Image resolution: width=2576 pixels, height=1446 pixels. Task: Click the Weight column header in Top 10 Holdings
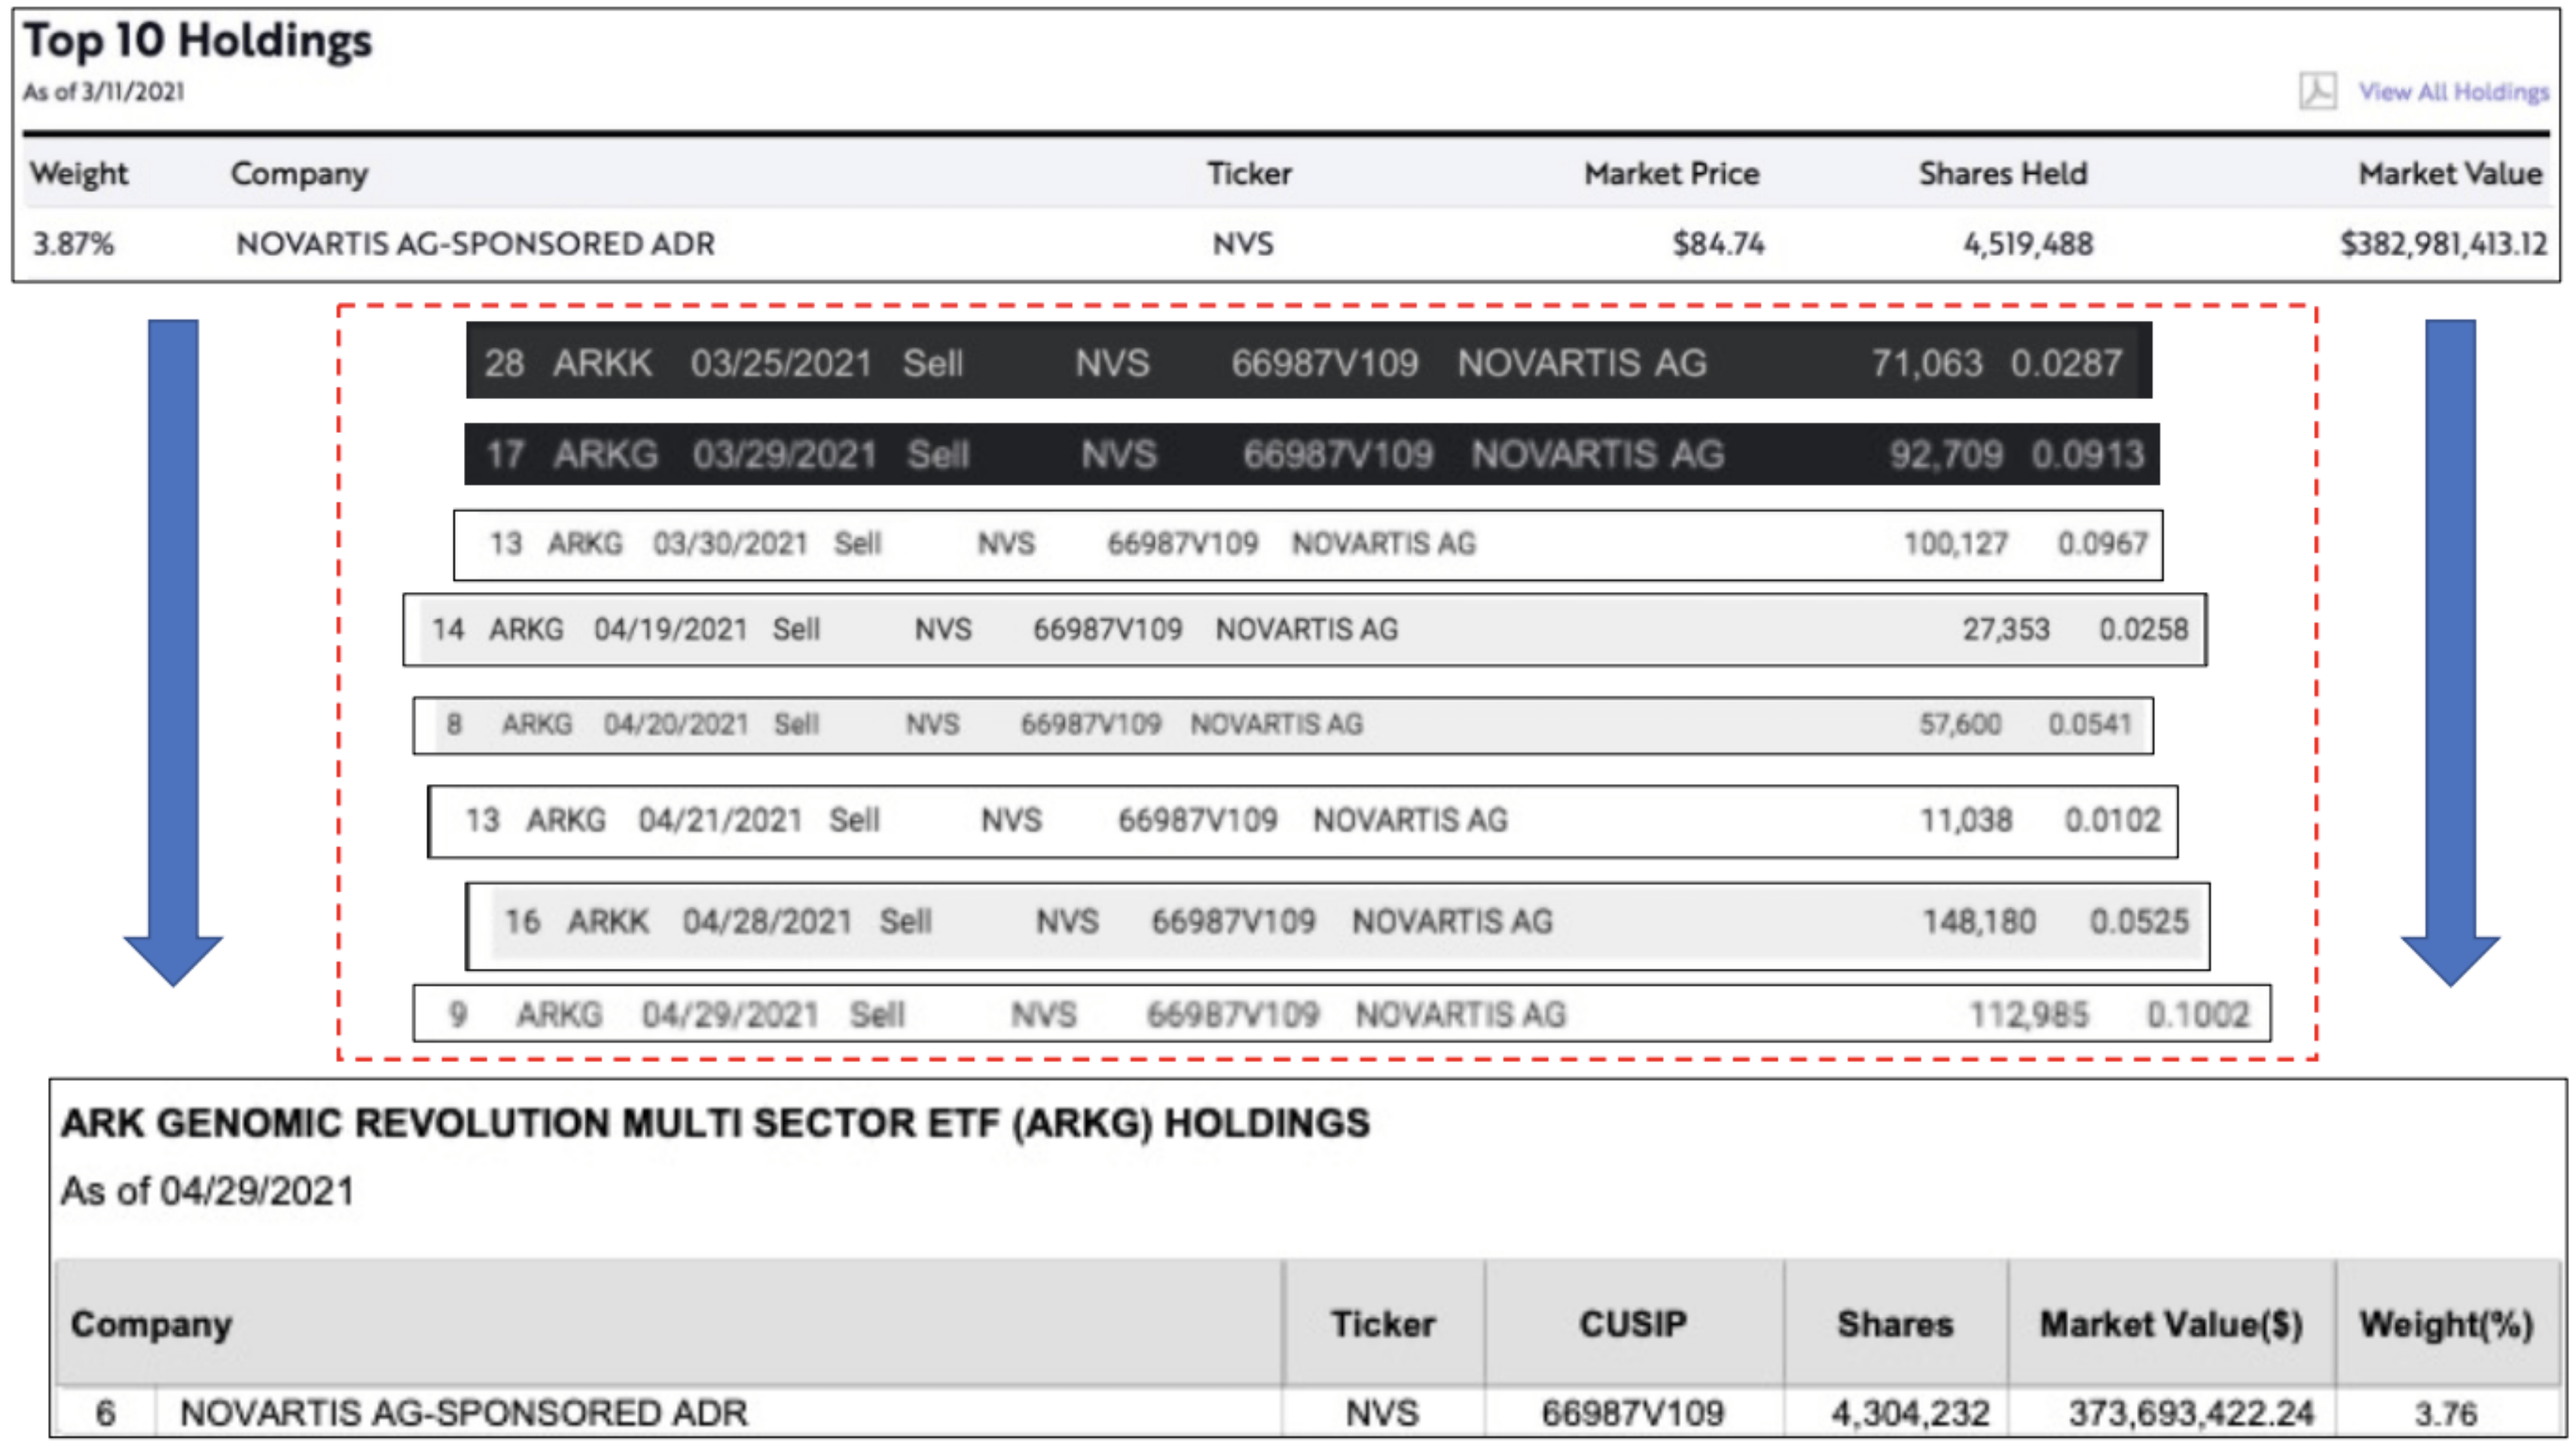click(x=79, y=174)
